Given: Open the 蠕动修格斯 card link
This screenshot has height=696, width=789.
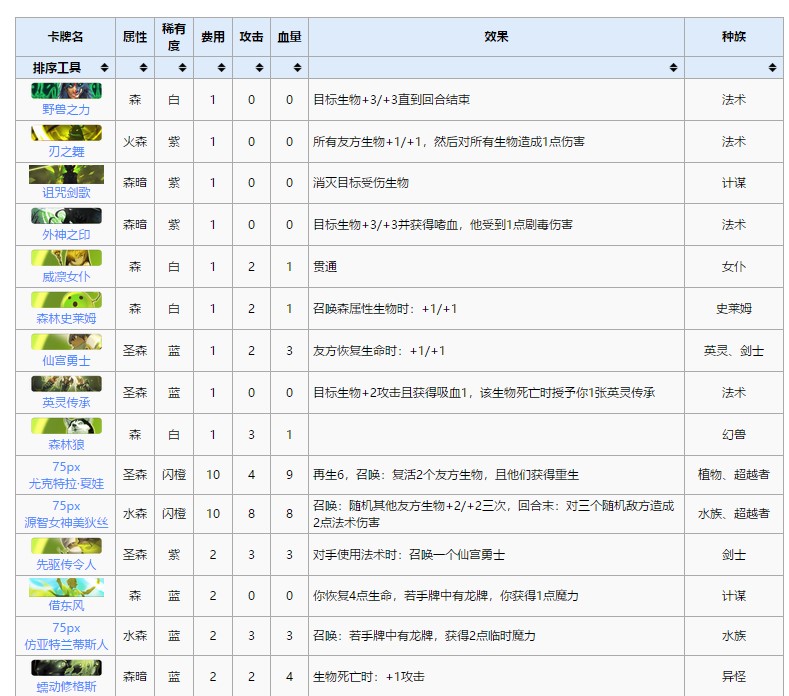Looking at the screenshot, I should (66, 686).
